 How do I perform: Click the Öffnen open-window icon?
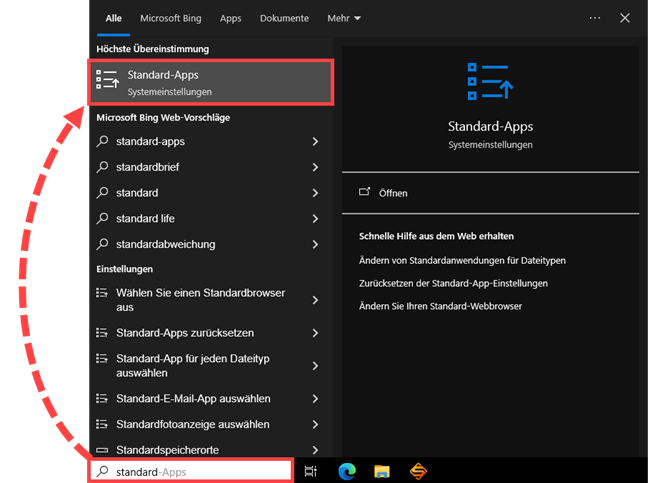[x=364, y=192]
